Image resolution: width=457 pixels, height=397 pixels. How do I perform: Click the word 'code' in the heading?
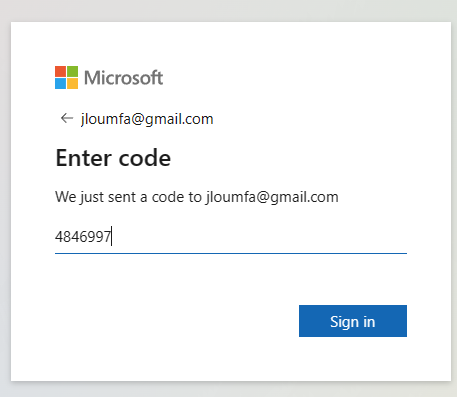click(145, 158)
